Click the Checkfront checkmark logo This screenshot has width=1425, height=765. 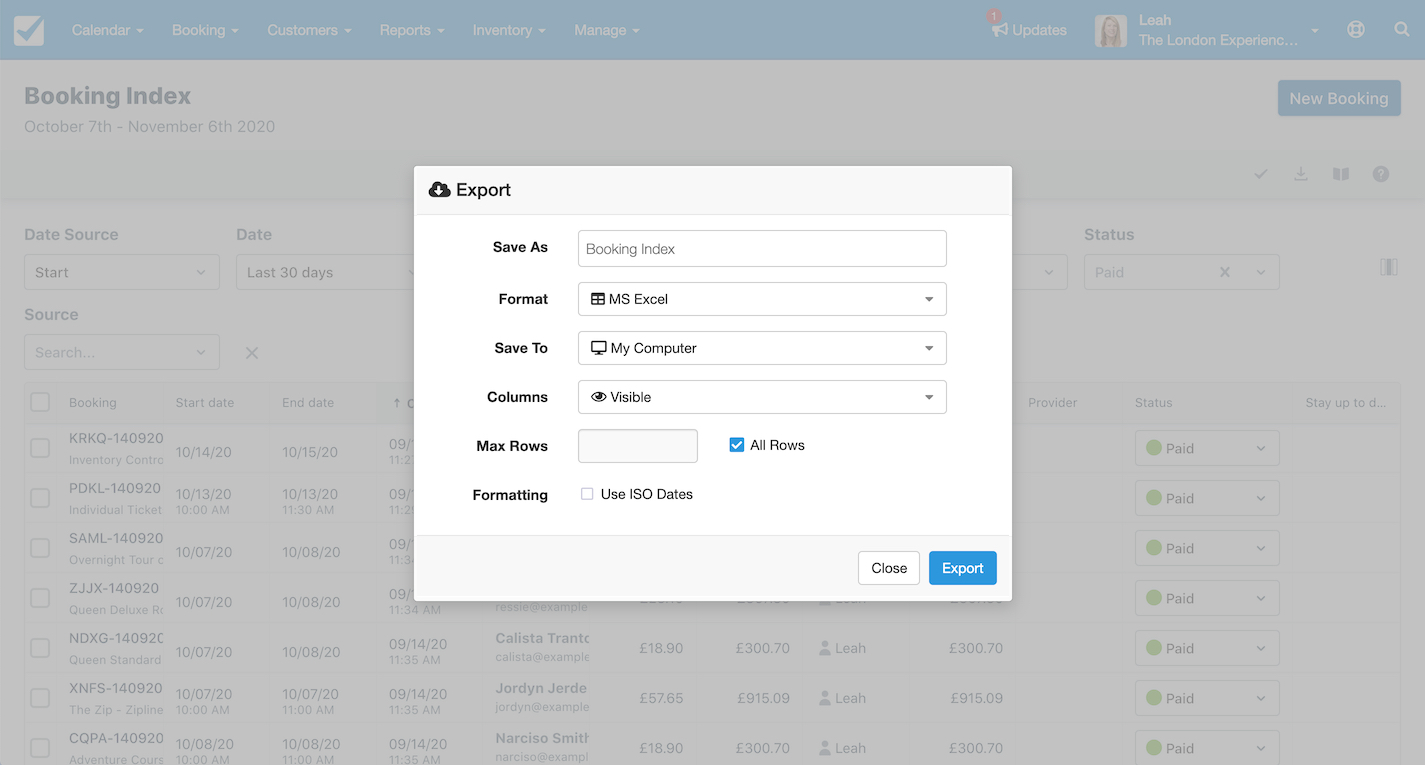point(29,30)
